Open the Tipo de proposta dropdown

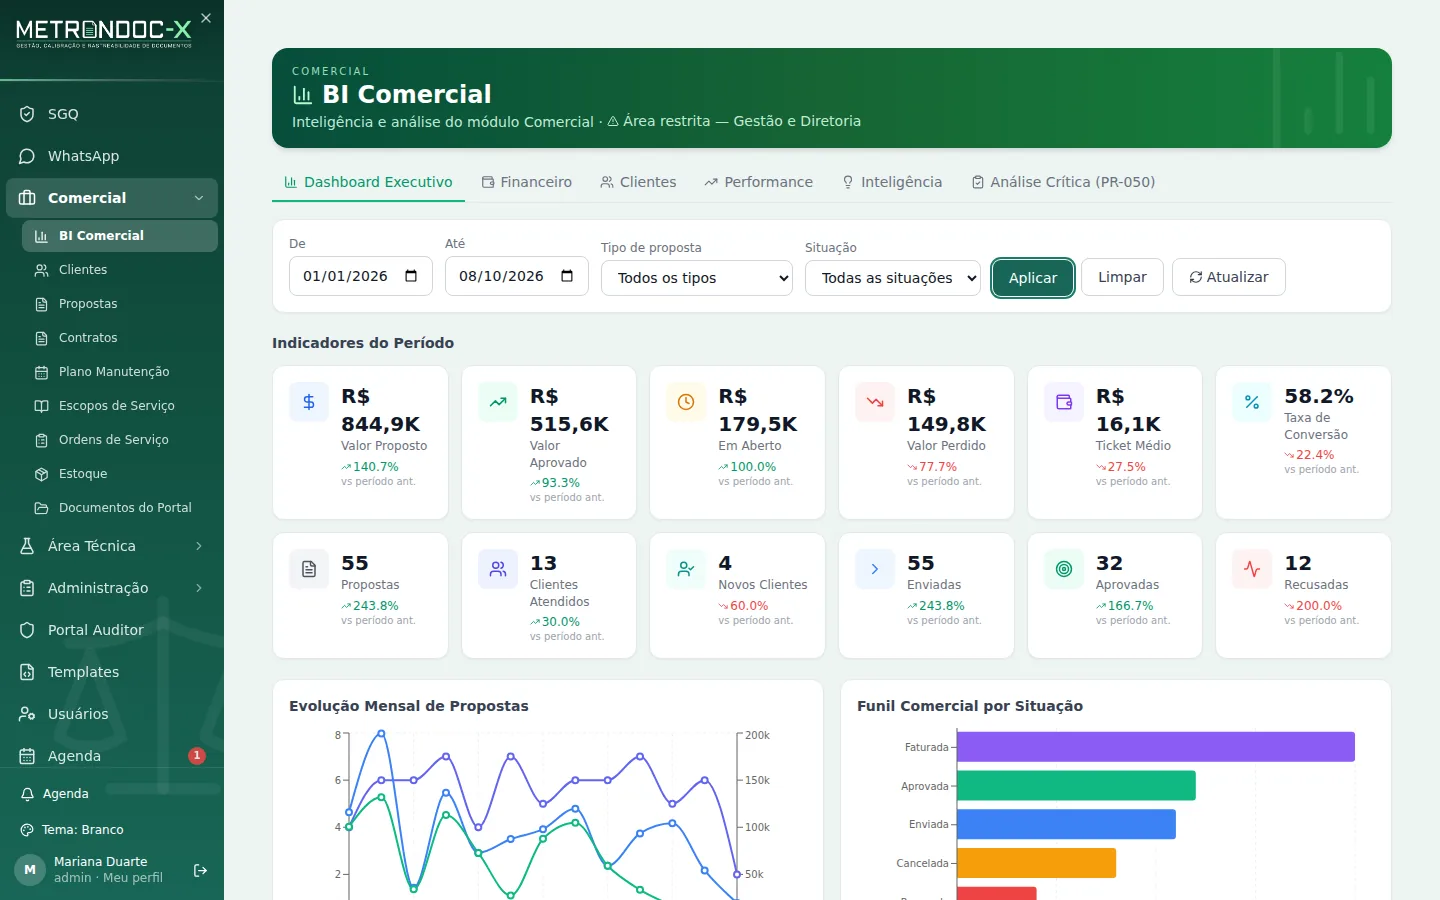pyautogui.click(x=697, y=278)
